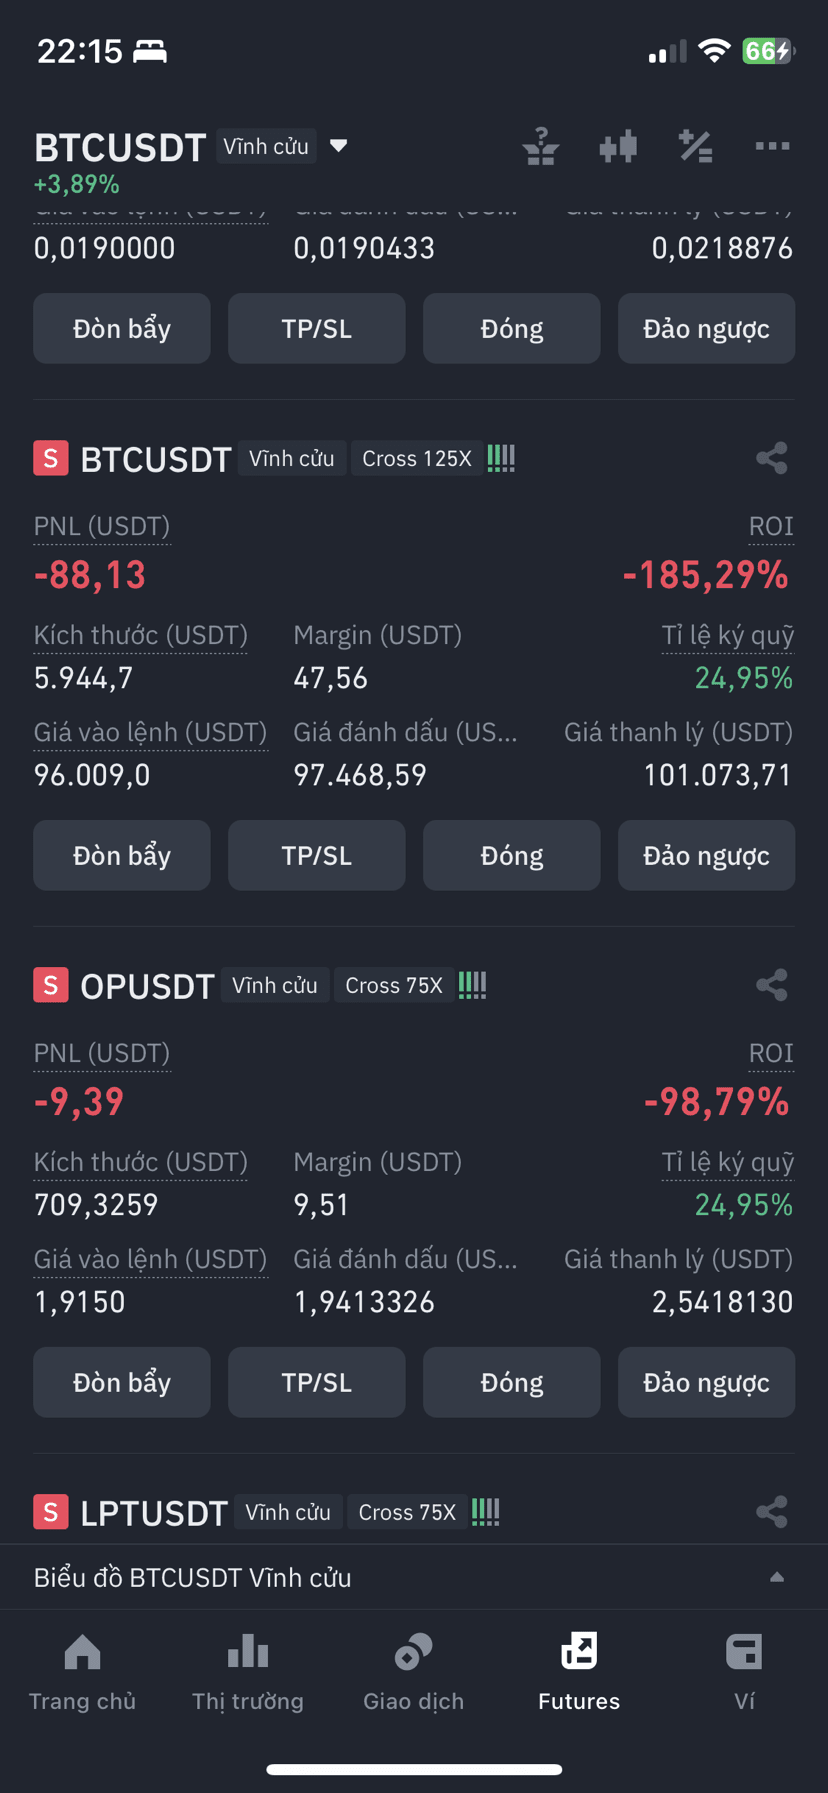Share the BTCUSDT short position

click(x=772, y=458)
